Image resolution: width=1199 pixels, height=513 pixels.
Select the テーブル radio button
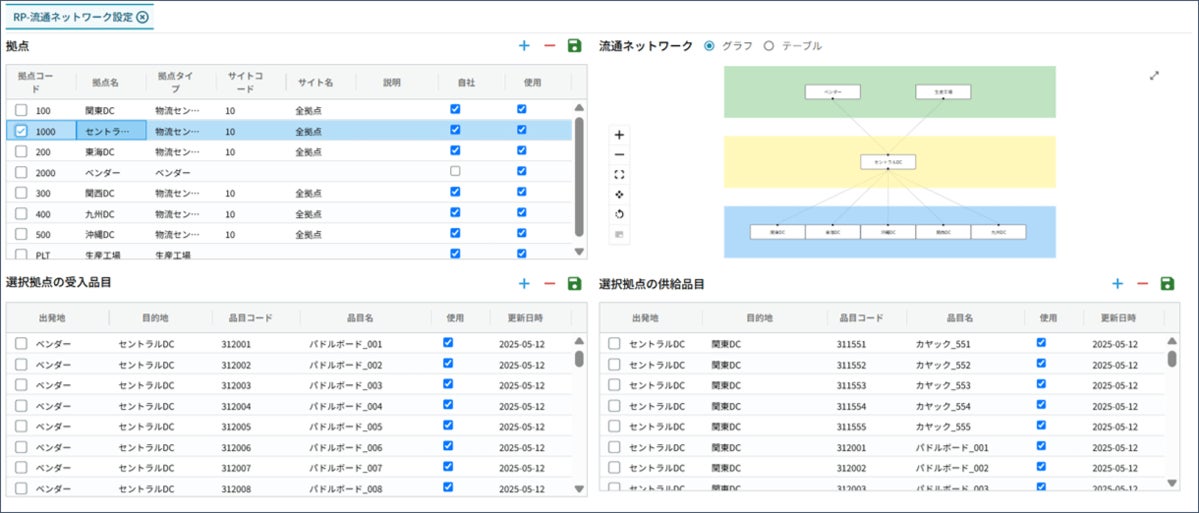769,46
